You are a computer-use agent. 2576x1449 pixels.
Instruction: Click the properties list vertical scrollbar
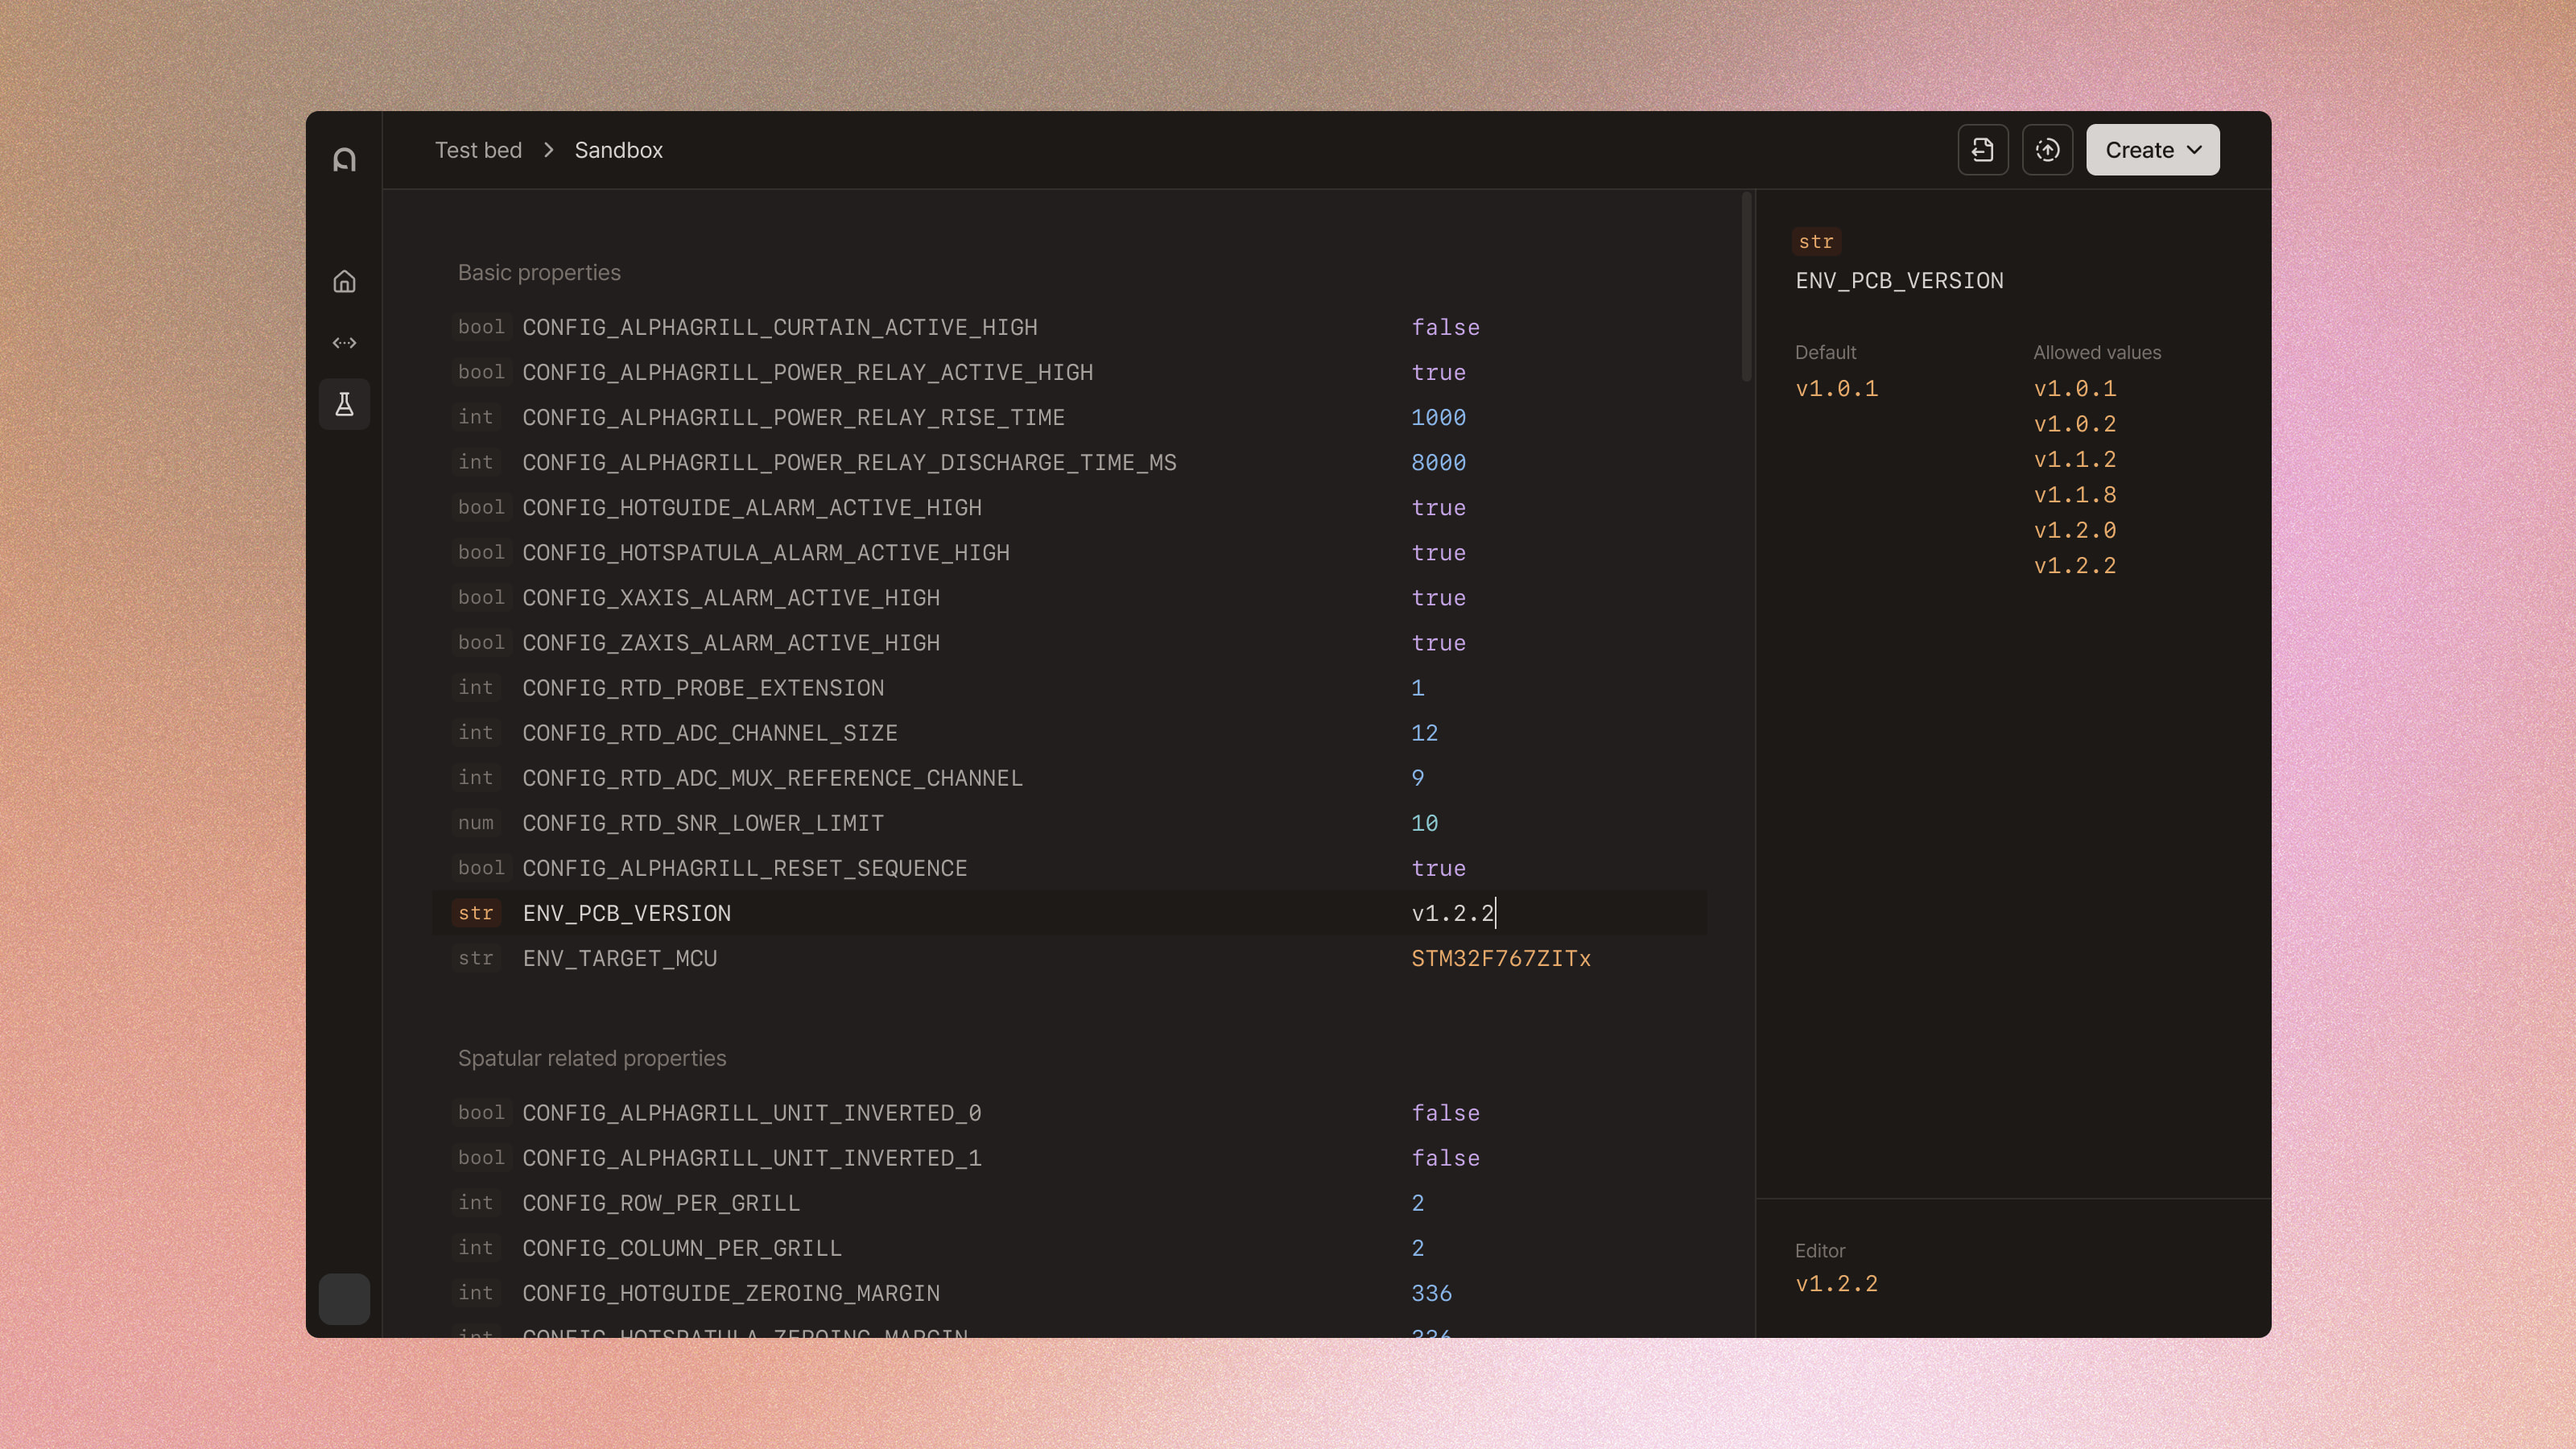coord(1746,287)
